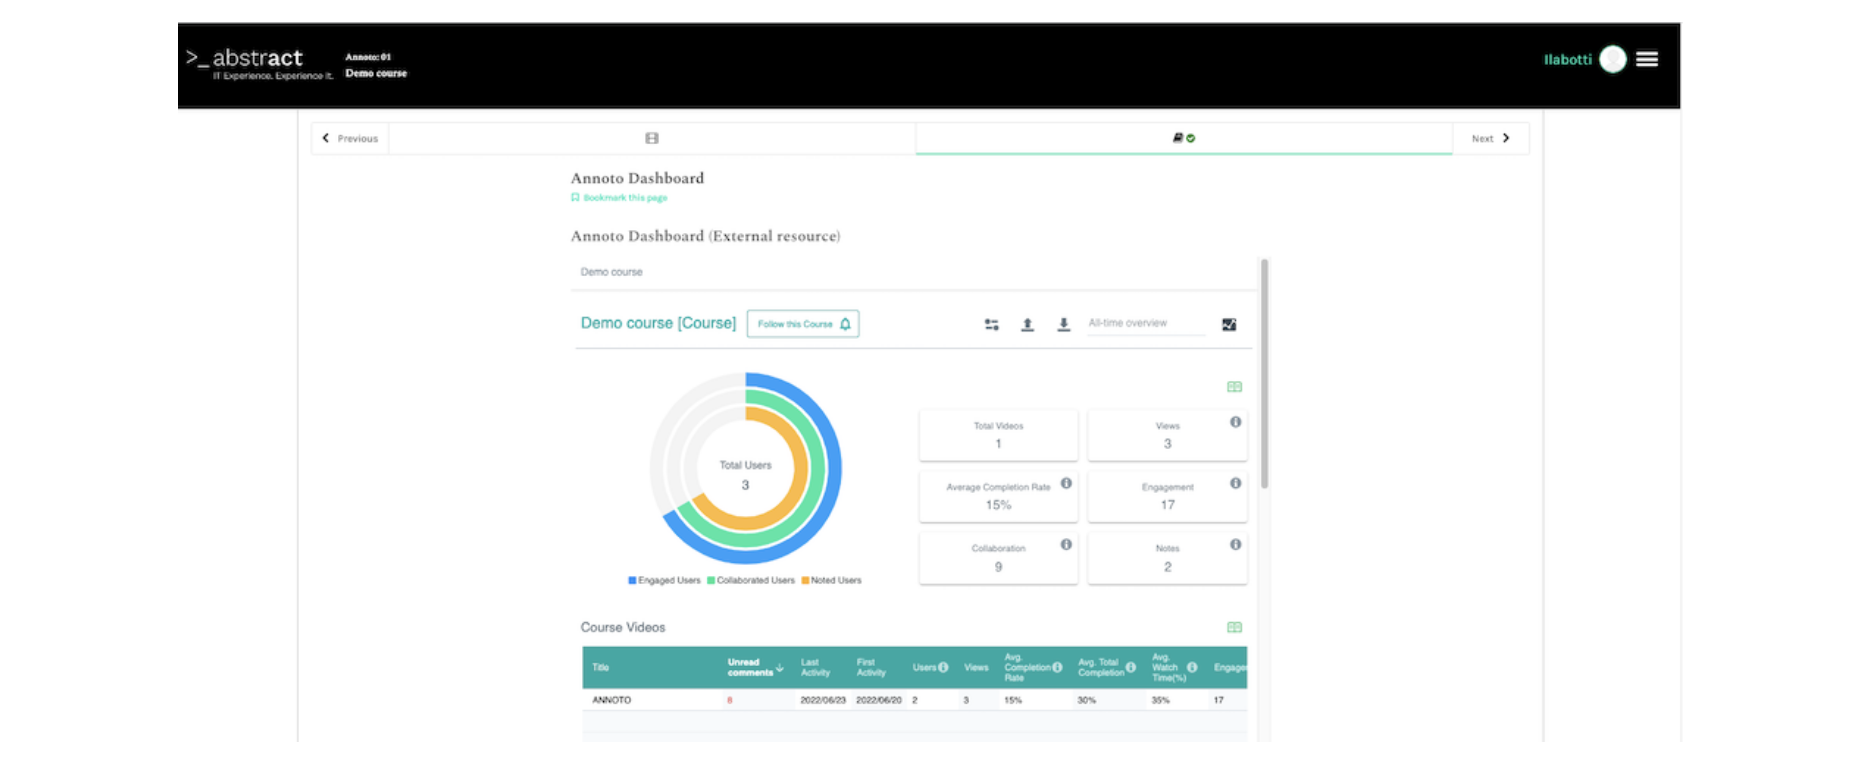Click the Demo course text in the header
The image size is (1876, 776).
pos(376,73)
